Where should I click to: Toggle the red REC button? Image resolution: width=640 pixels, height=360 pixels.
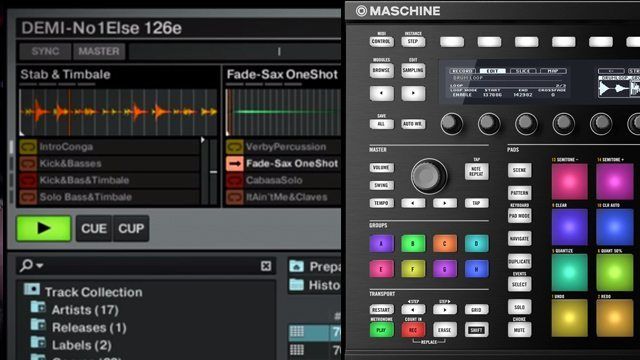(x=413, y=330)
